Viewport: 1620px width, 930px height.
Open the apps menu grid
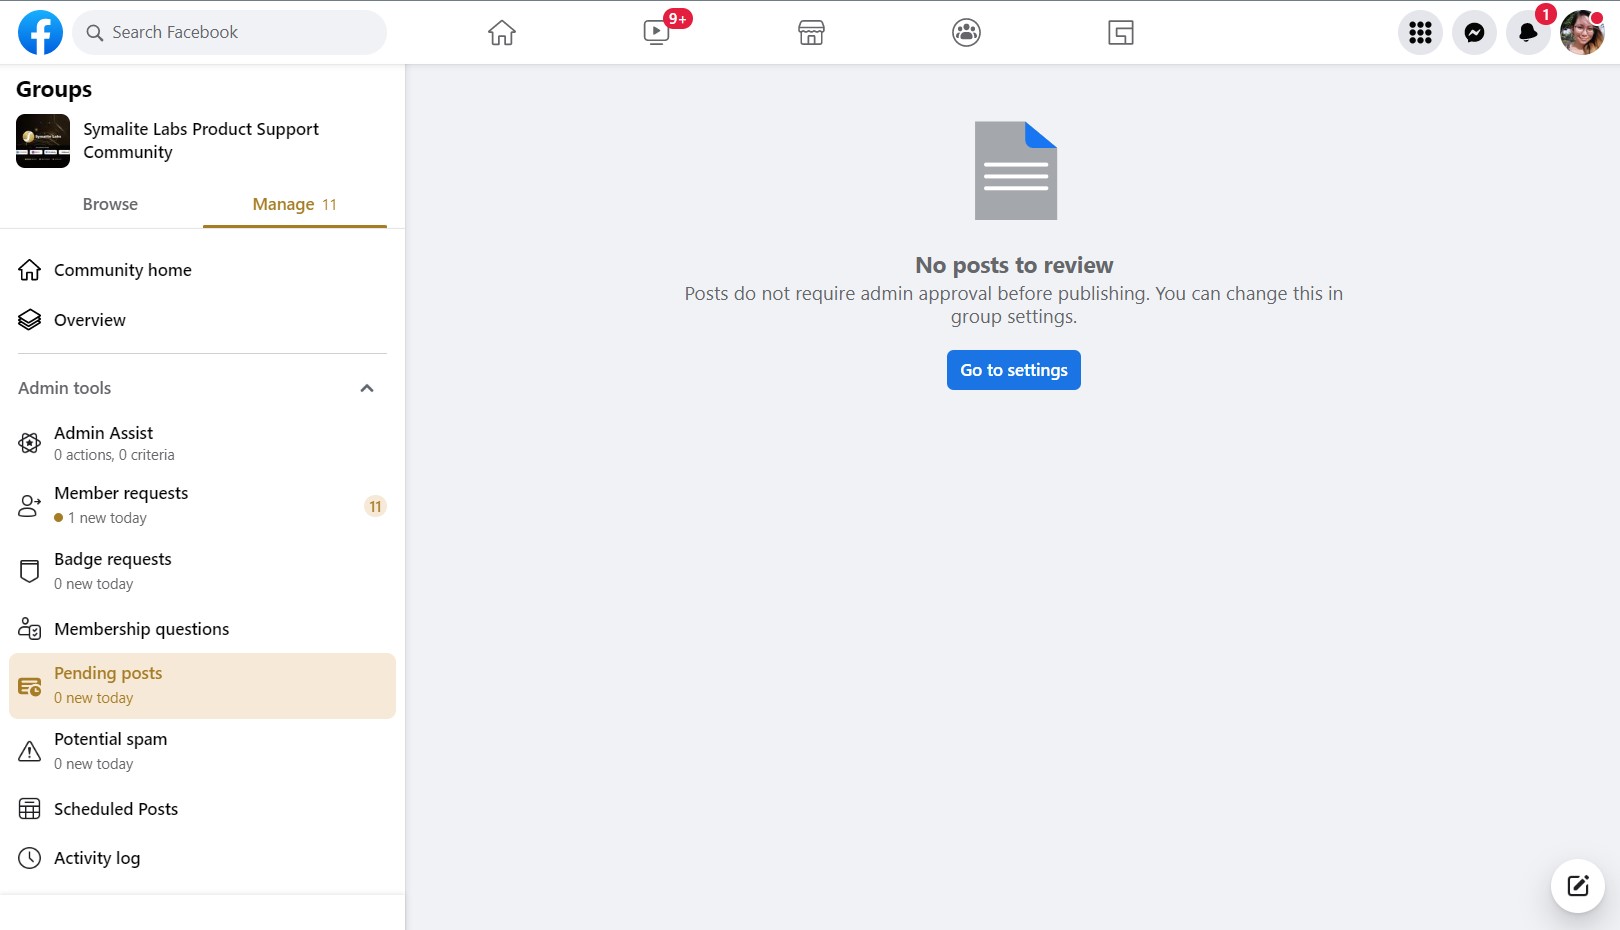pos(1420,32)
